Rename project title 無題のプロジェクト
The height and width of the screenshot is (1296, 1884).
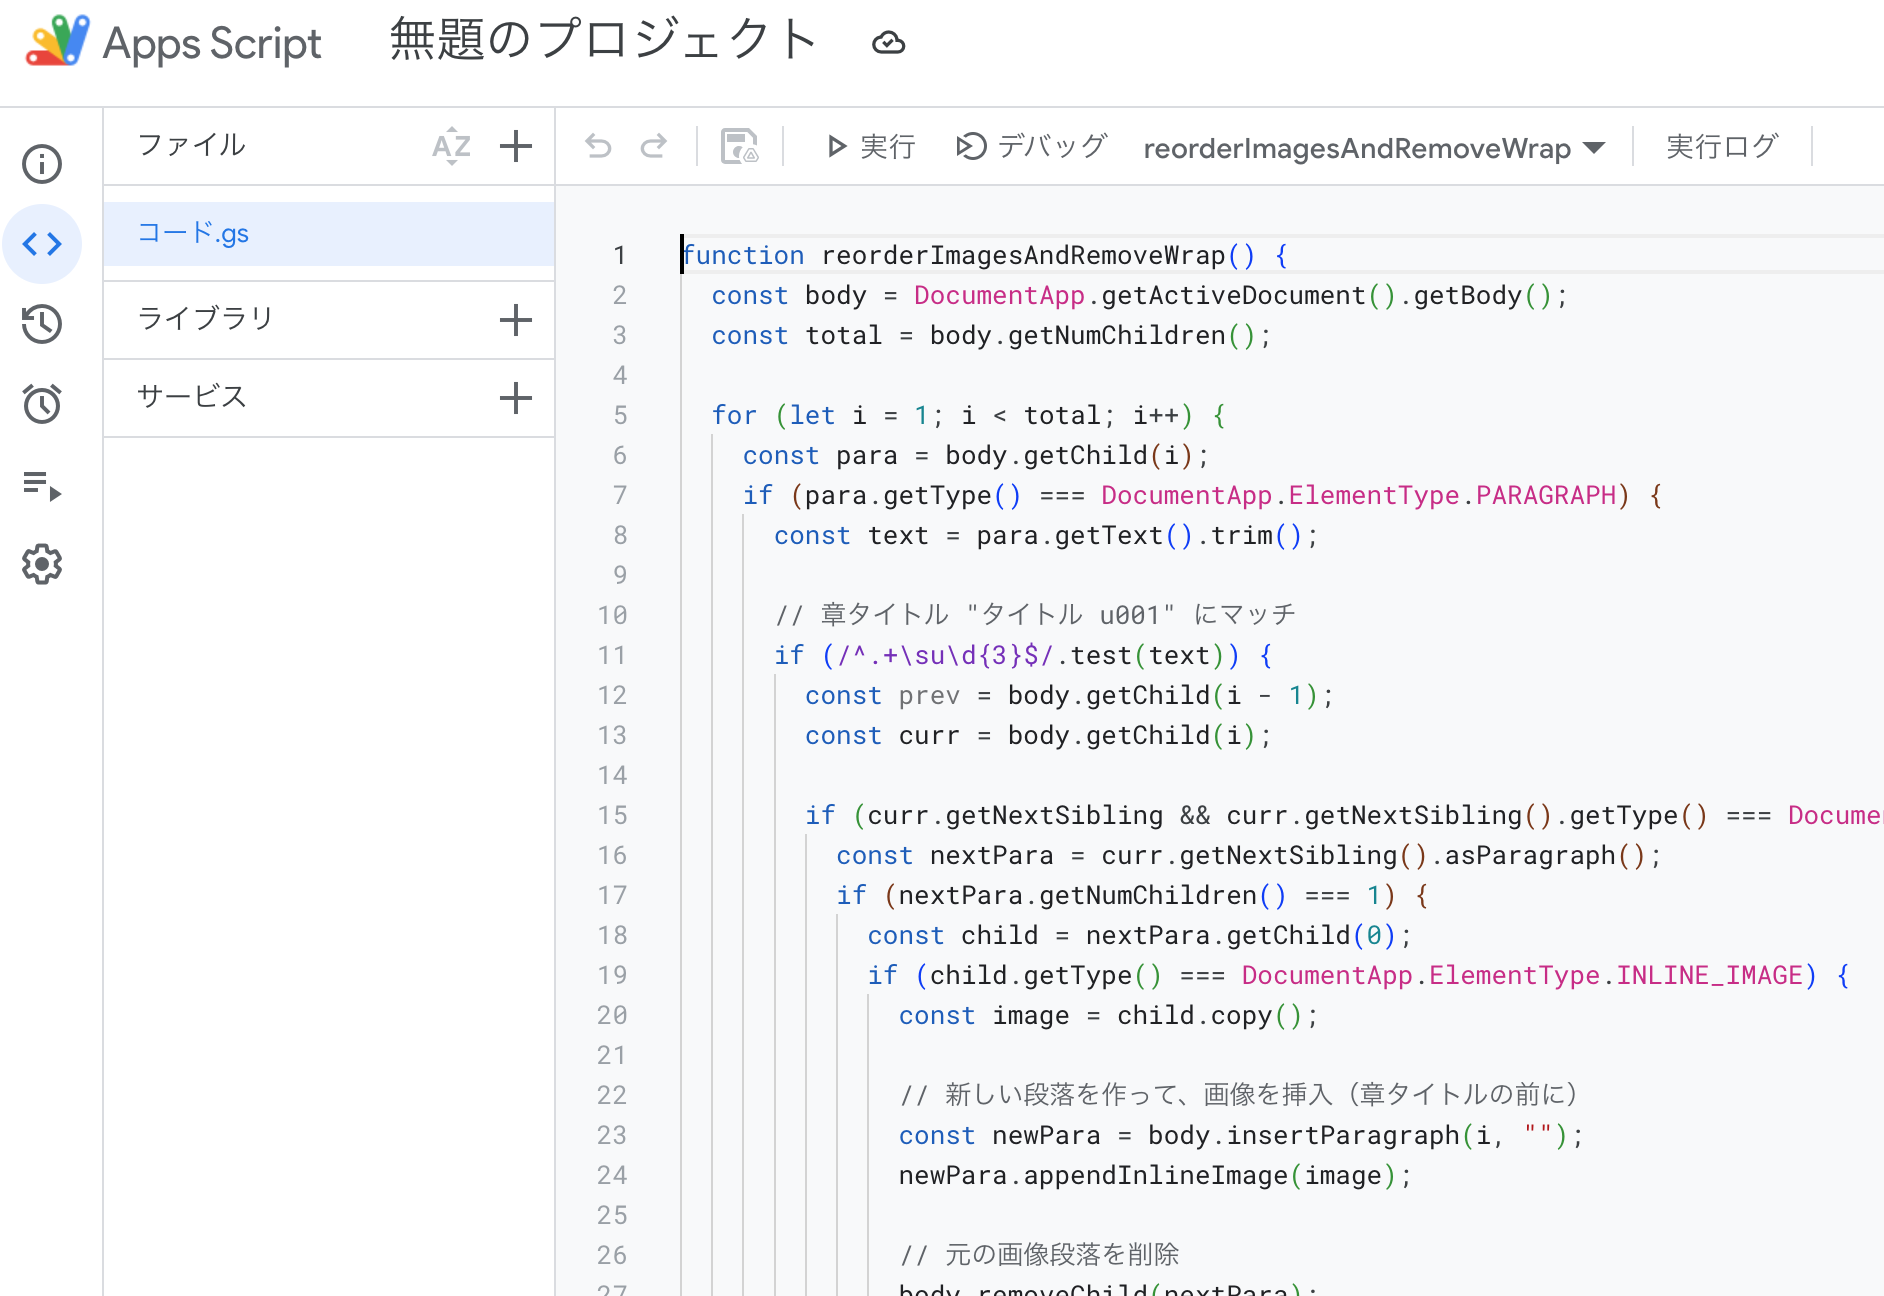tap(603, 41)
